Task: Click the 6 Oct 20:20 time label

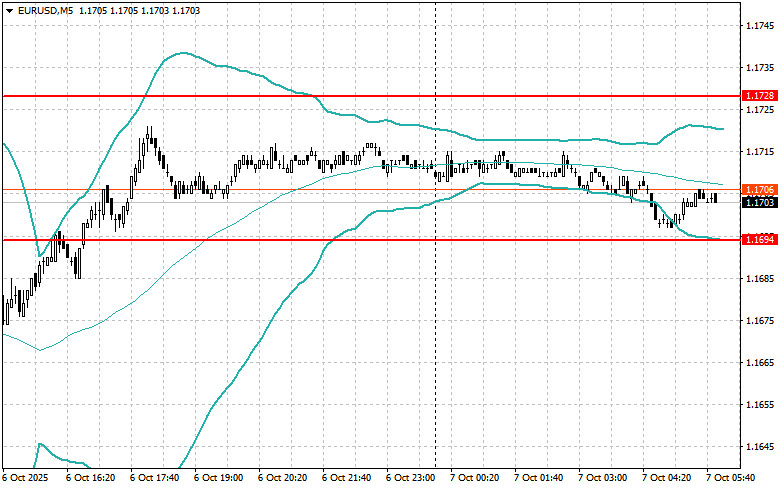Action: [x=282, y=478]
